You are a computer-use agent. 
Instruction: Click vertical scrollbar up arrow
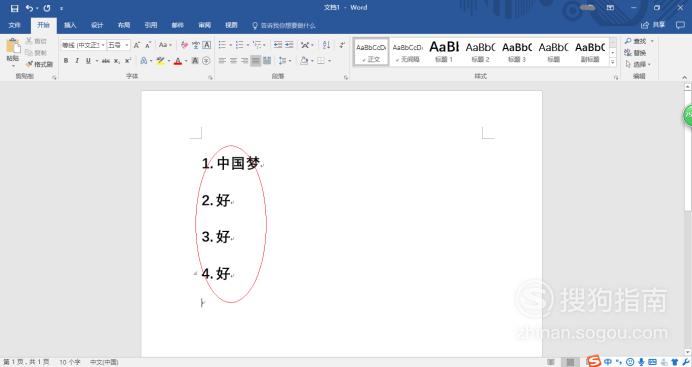(687, 87)
